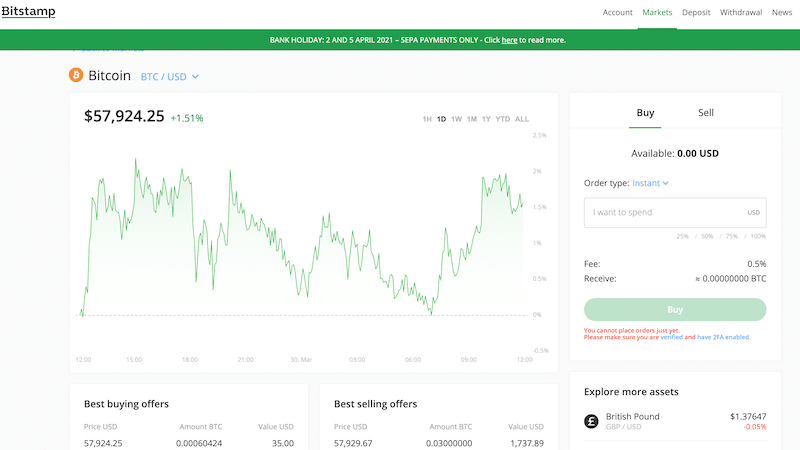Screen dimensions: 800x450
Task: Switch to the Buy tab
Action: 645,113
